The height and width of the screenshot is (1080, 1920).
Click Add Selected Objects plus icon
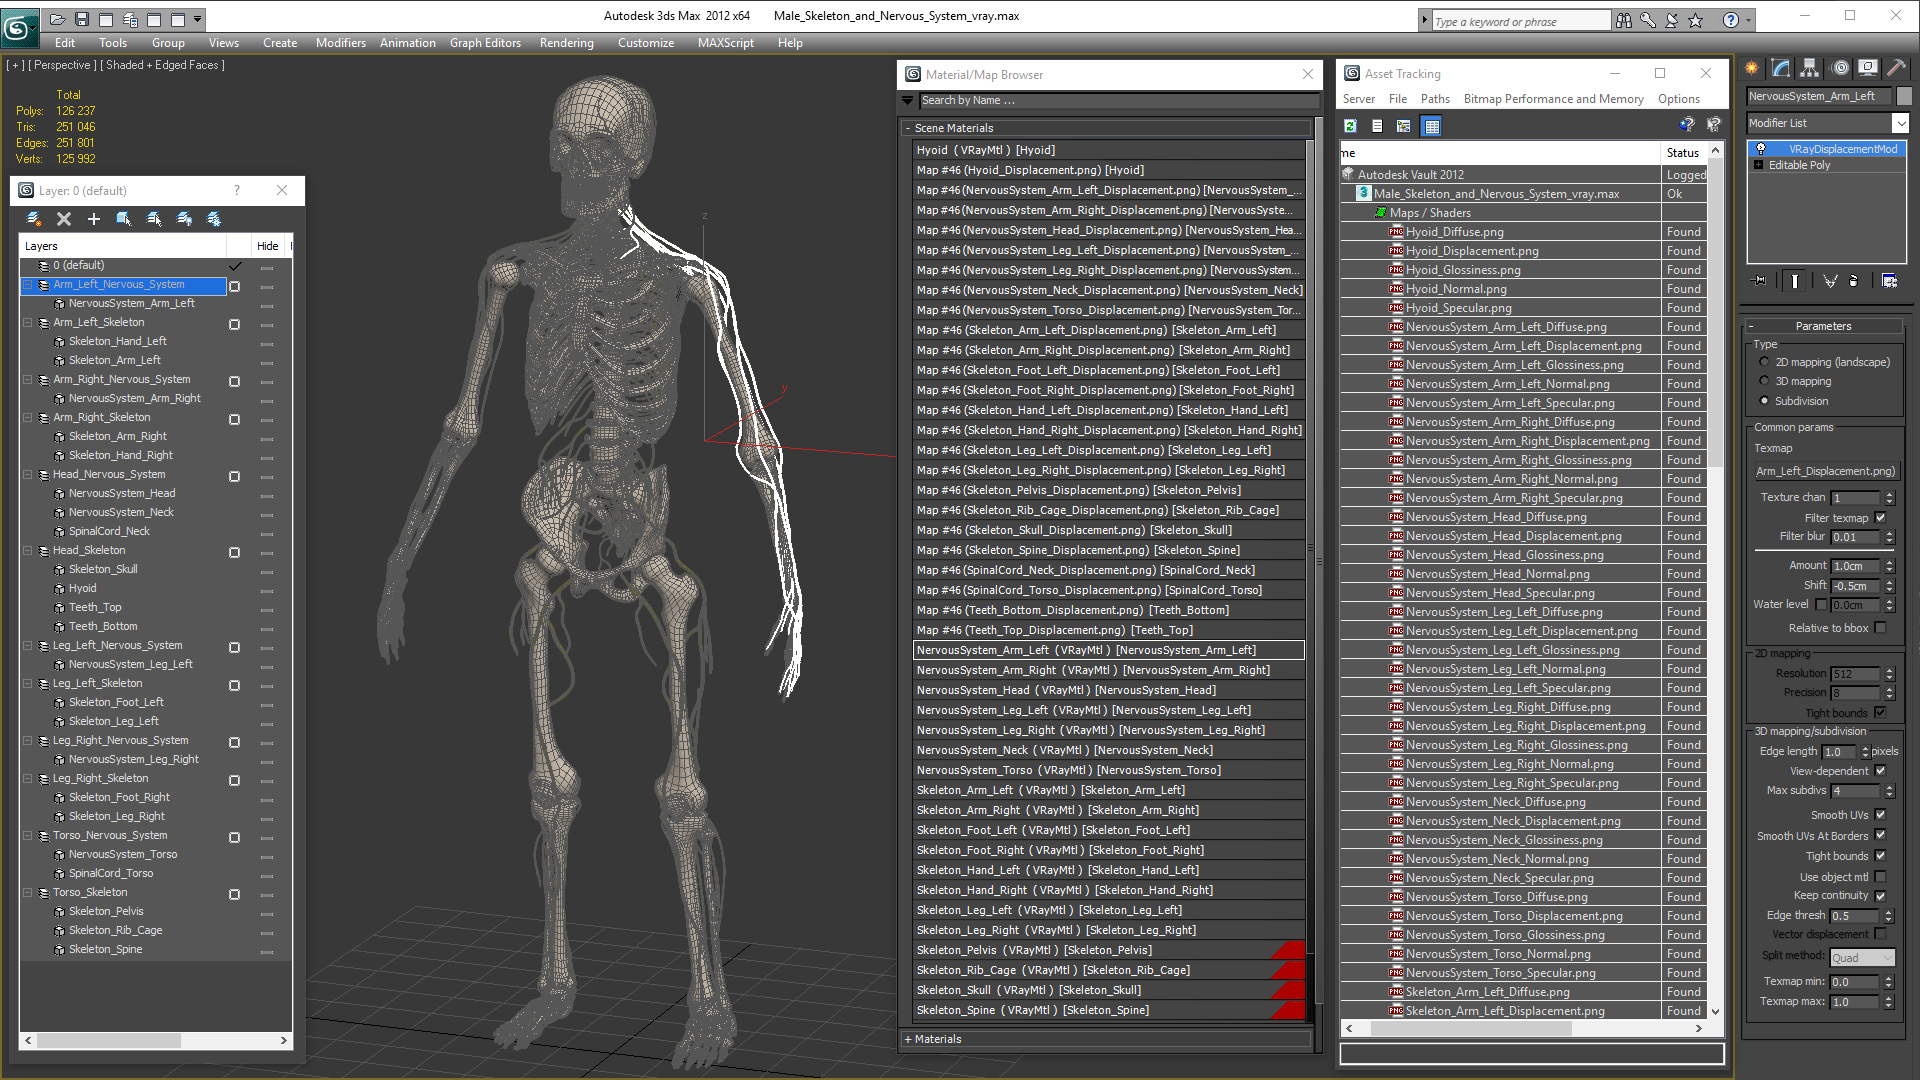pos(94,219)
